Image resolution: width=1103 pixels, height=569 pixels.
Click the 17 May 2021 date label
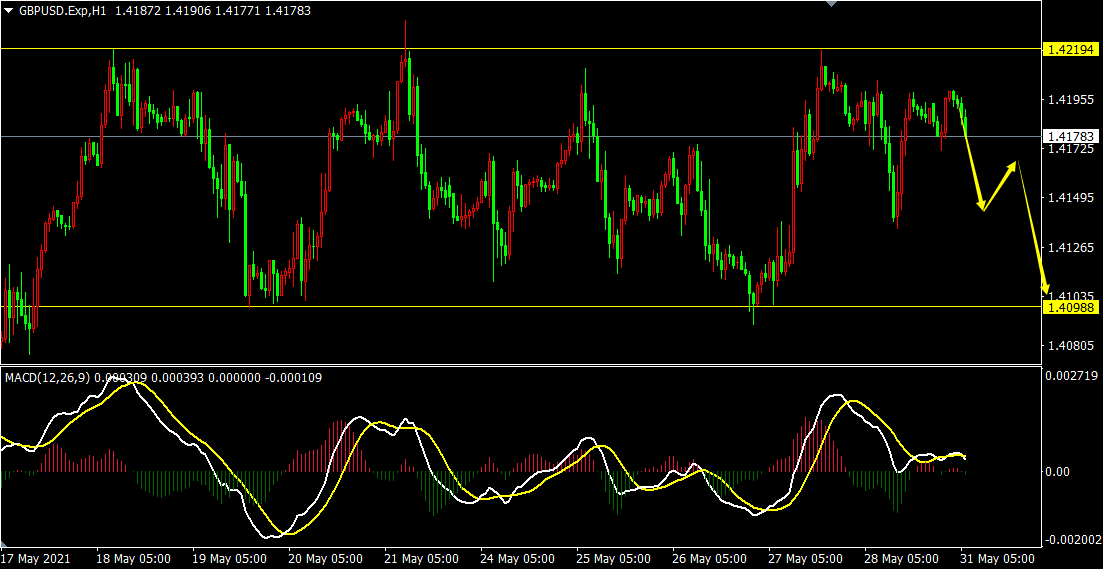tap(36, 558)
